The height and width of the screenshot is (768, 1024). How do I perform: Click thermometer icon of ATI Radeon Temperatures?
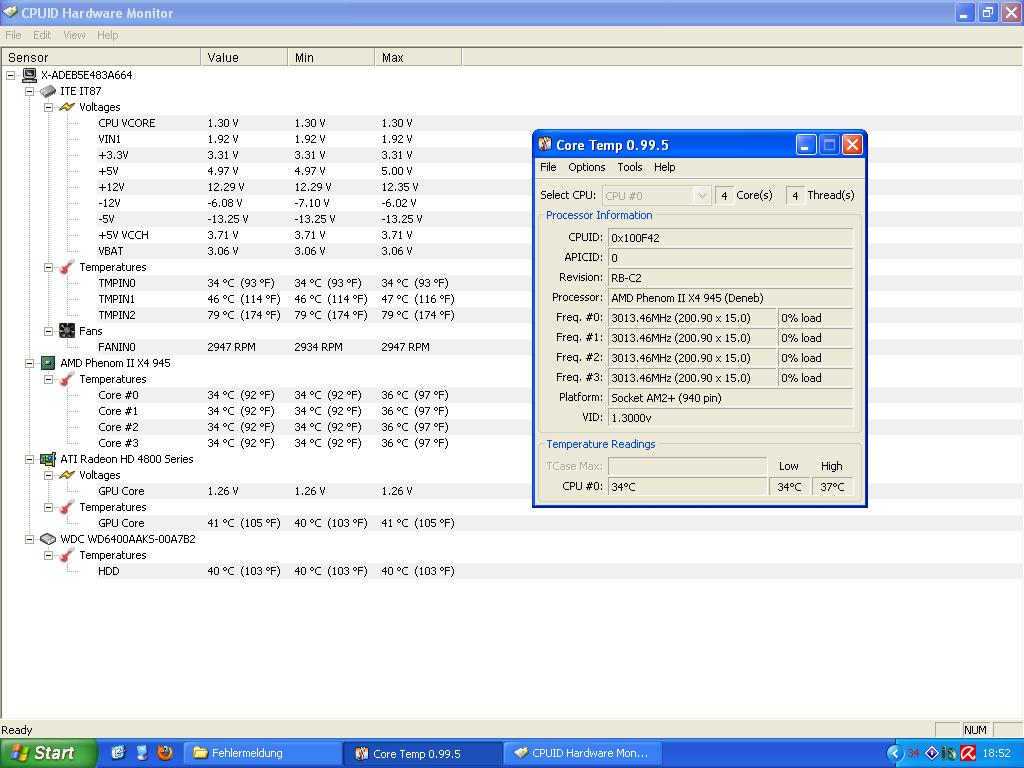[x=67, y=507]
